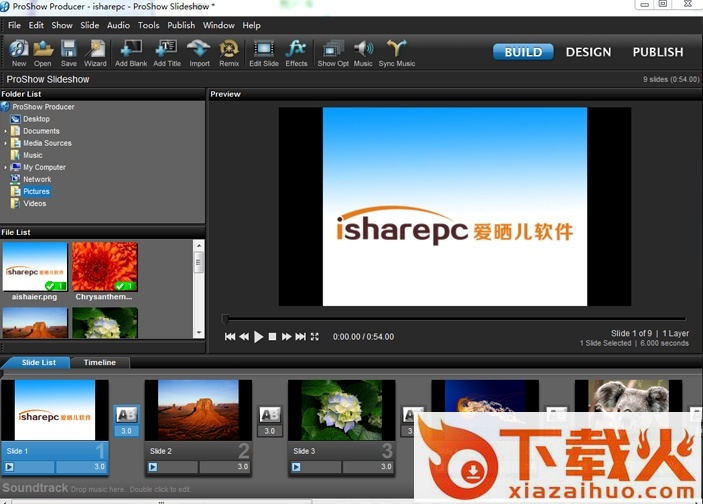Open the Effects (fx) tool
The width and height of the screenshot is (703, 504).
(296, 53)
